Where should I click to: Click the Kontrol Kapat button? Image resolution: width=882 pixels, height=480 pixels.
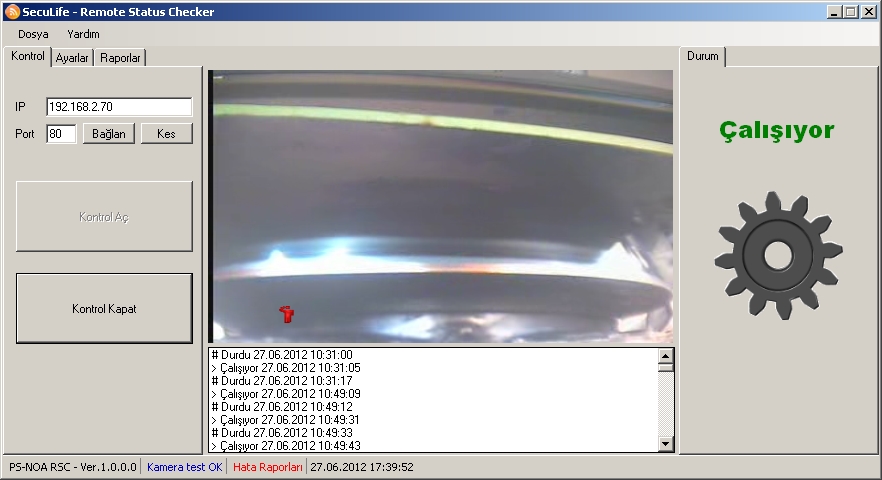104,309
